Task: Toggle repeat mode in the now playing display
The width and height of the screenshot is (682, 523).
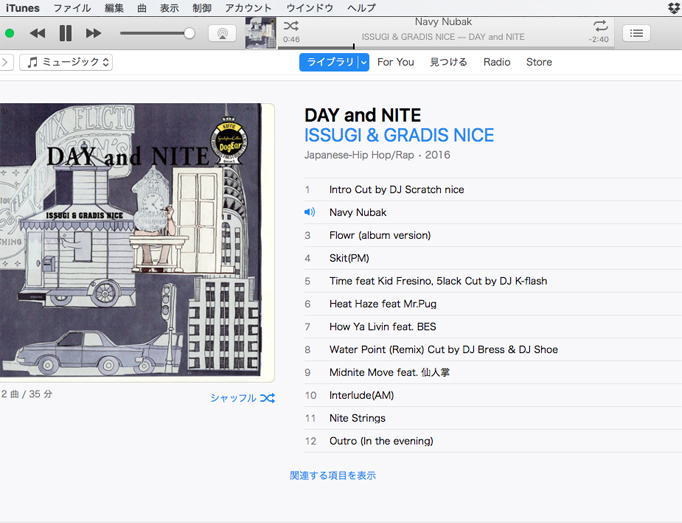Action: point(601,26)
